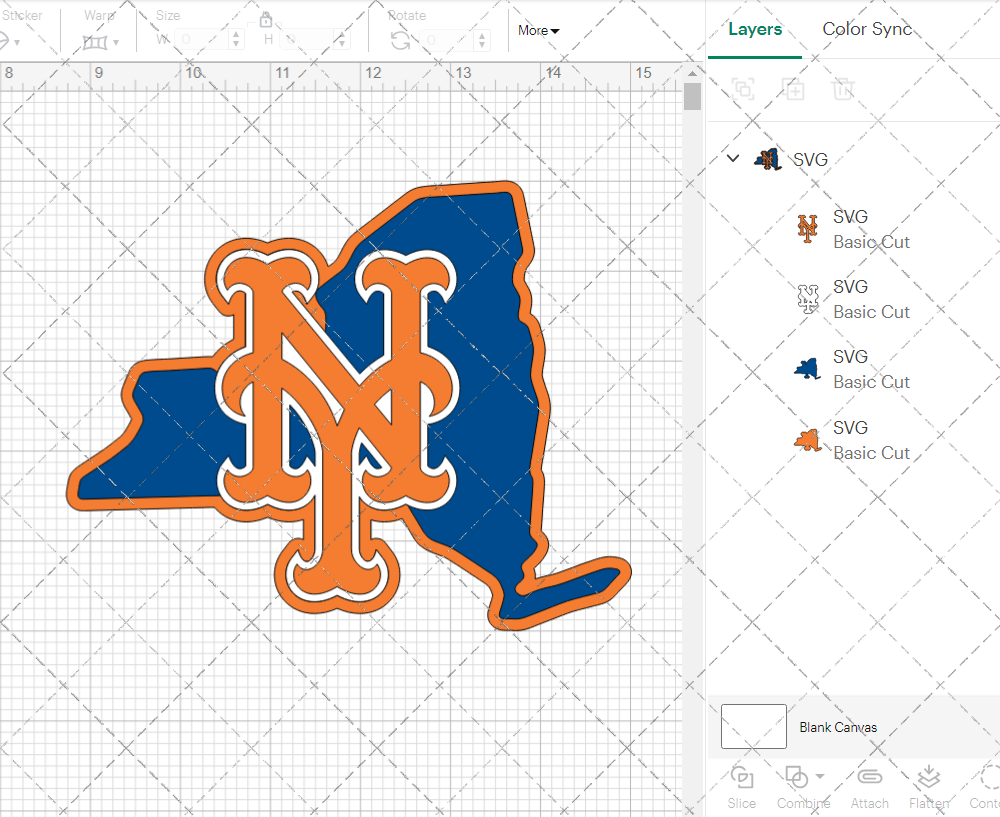Viewport: 1000px width, 817px height.
Task: Click the canvas vertical scrollbar up arrow
Action: tap(692, 74)
